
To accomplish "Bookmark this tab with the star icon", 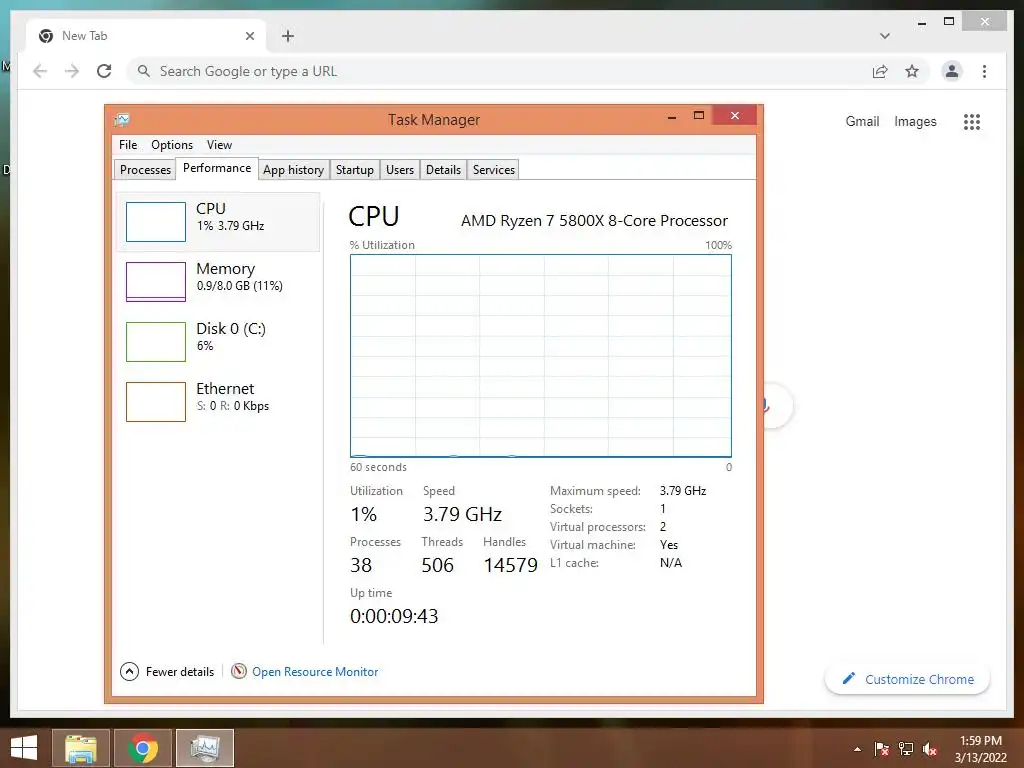I will pyautogui.click(x=912, y=71).
